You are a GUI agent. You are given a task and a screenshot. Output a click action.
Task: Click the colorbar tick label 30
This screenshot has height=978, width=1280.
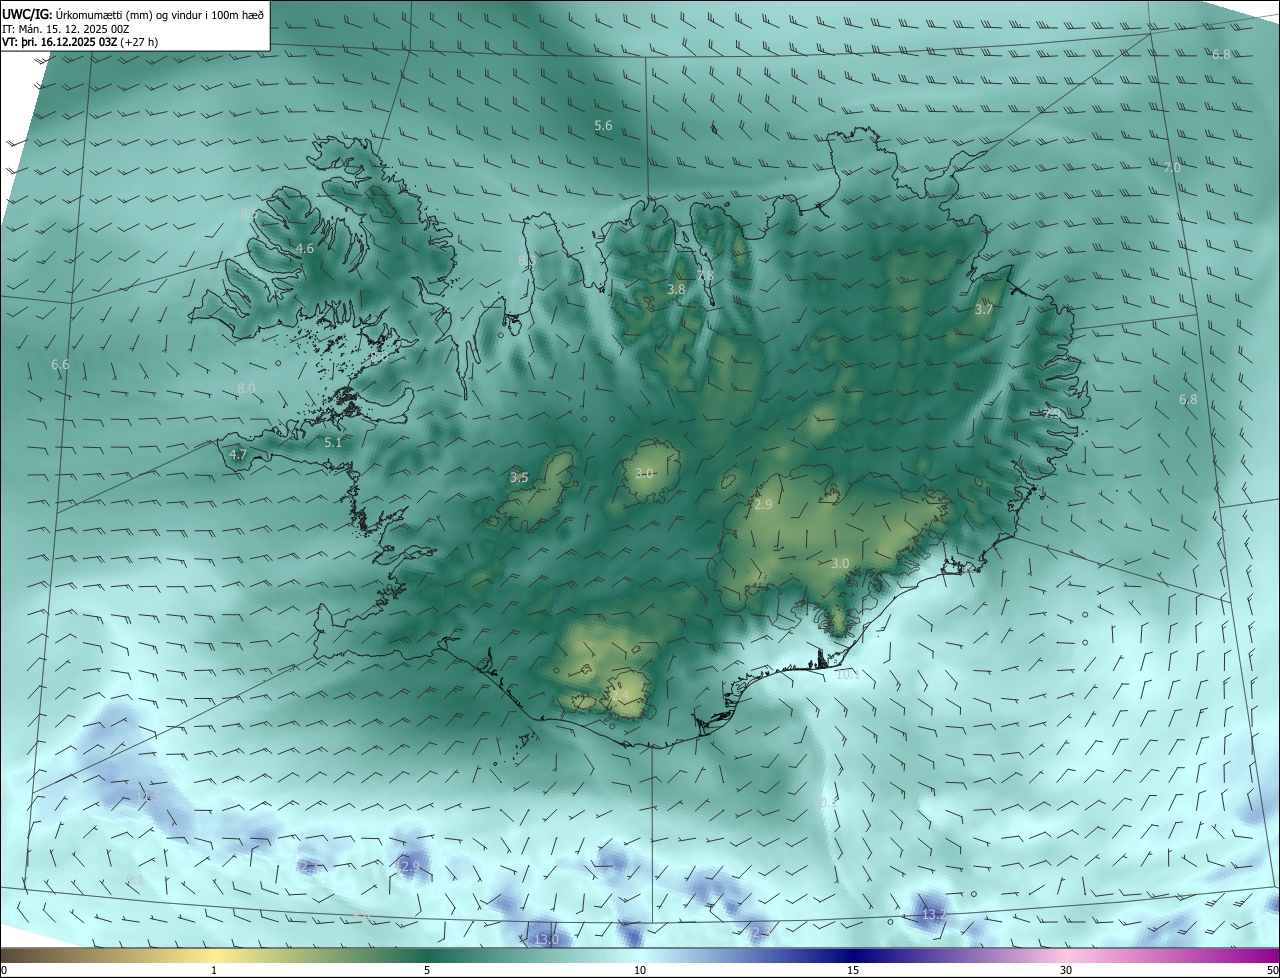[1066, 970]
